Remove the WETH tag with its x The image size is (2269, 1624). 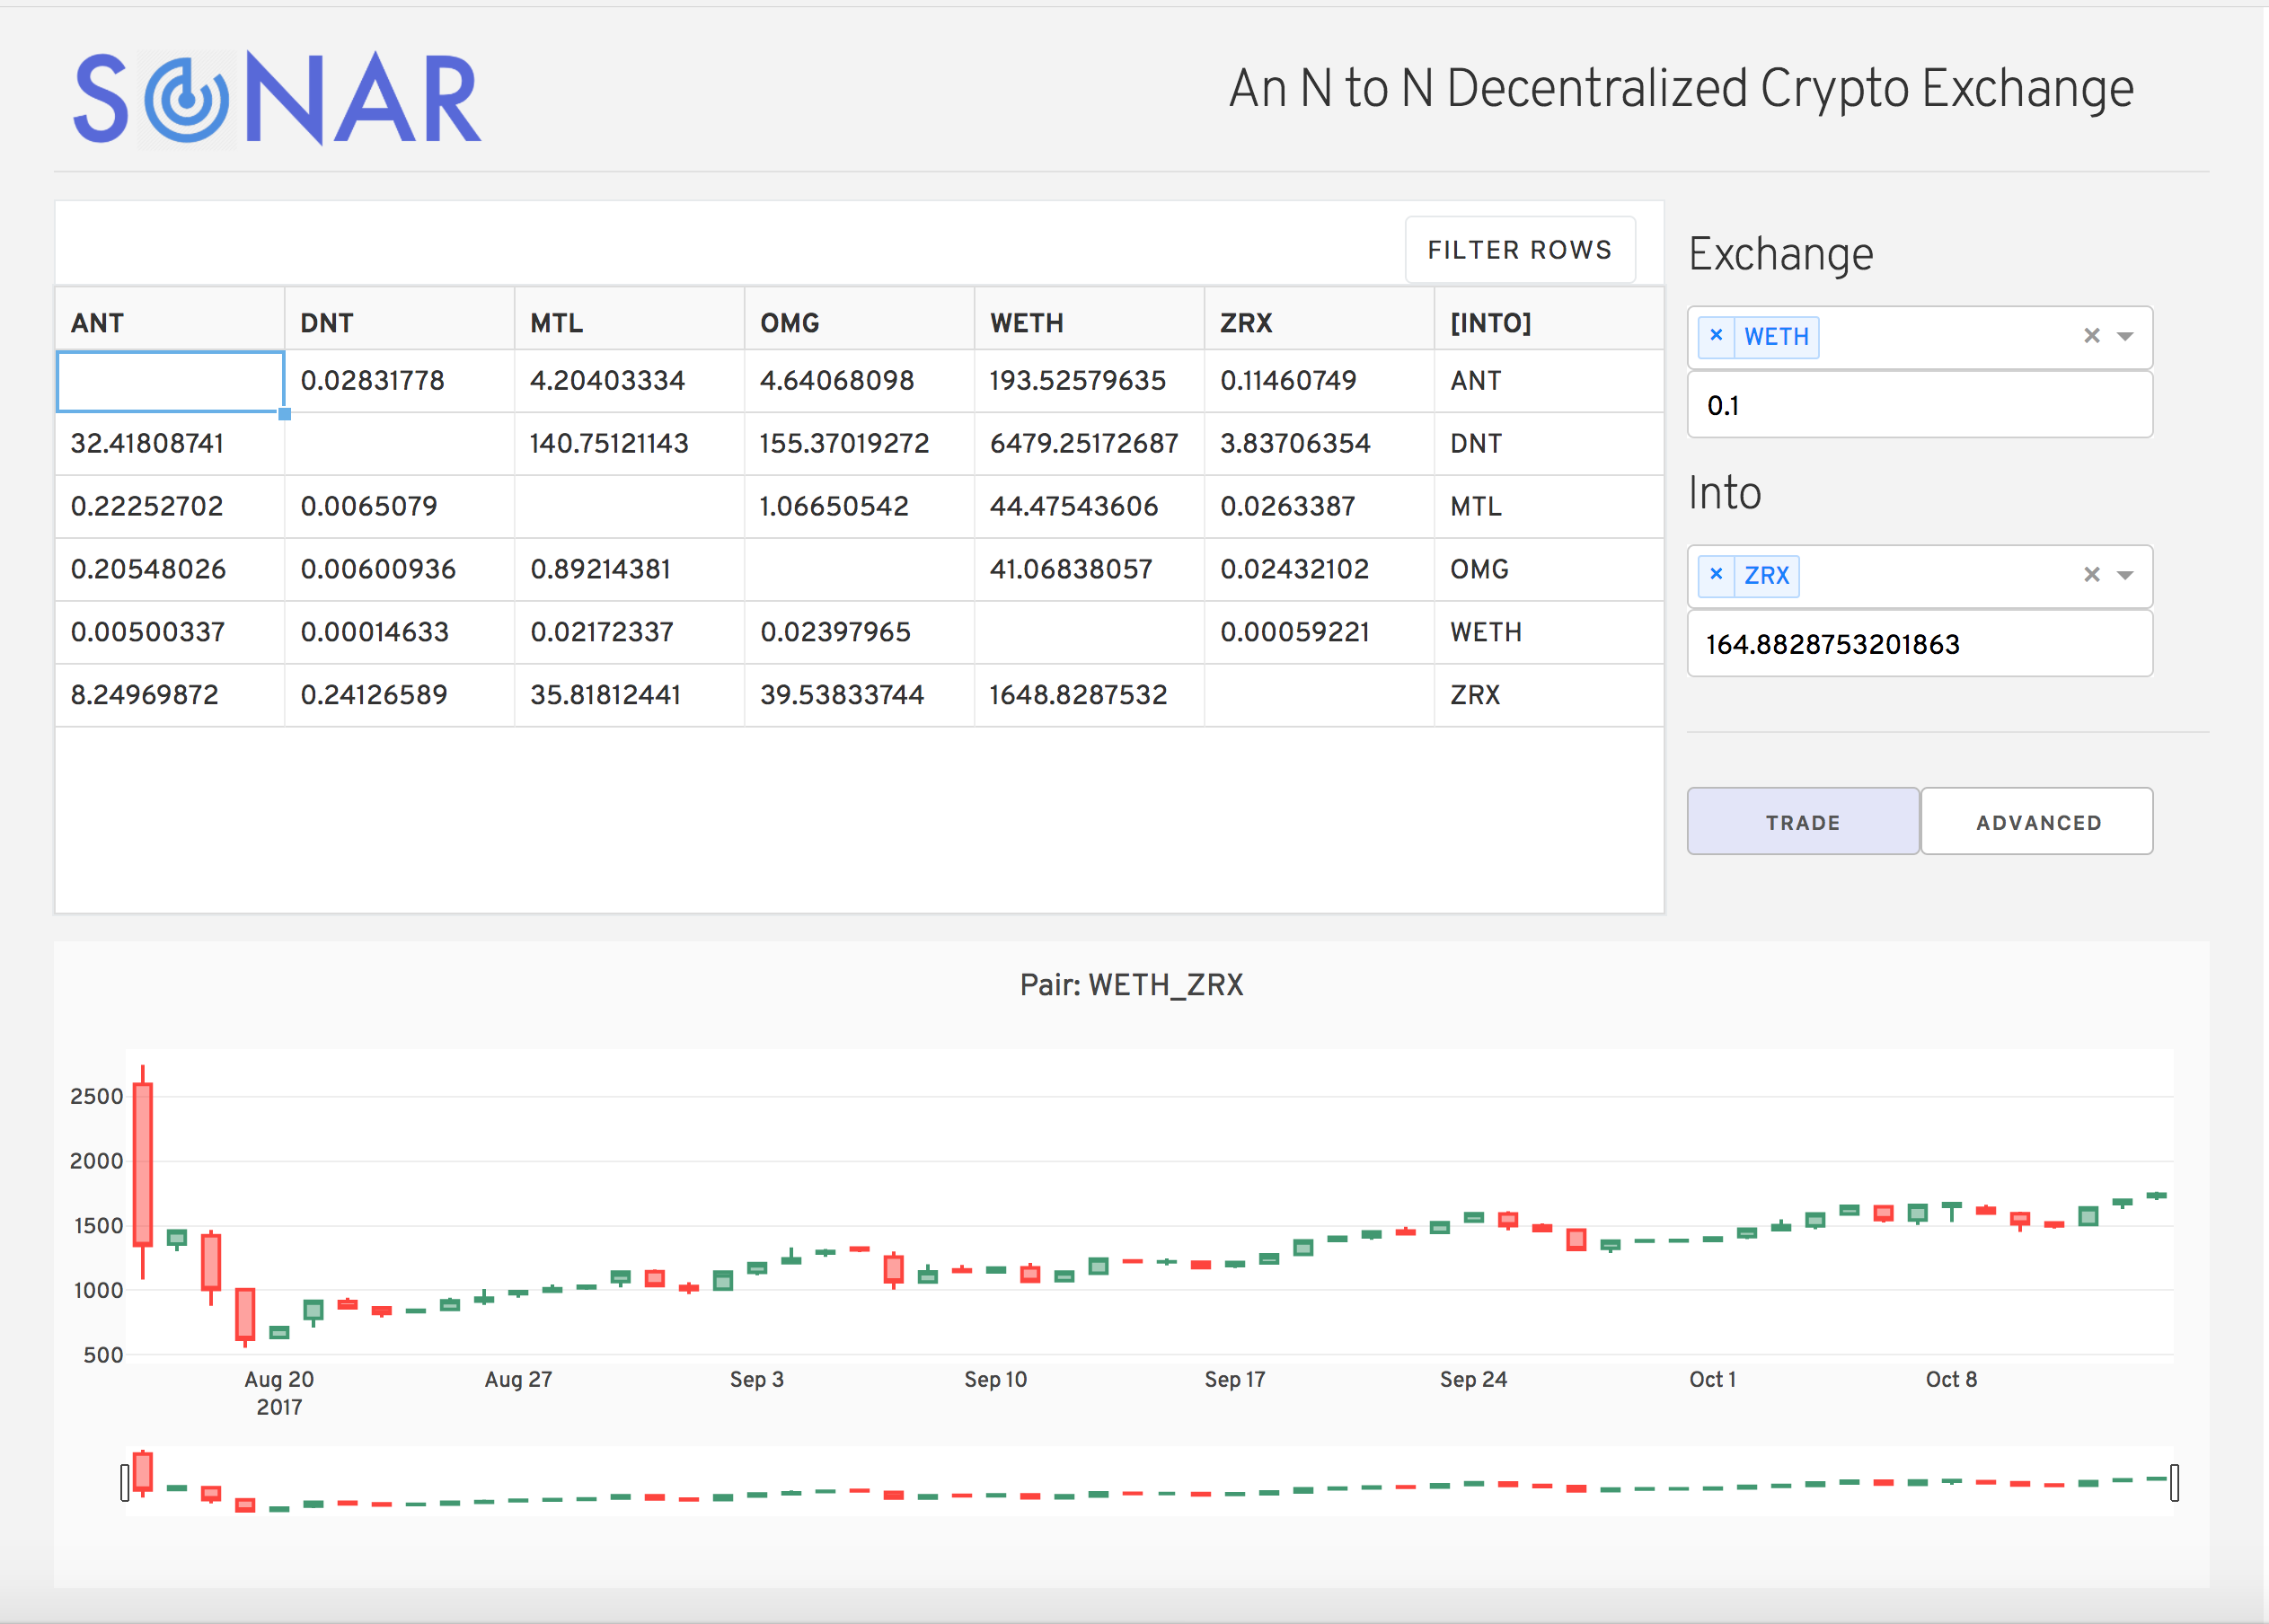[x=1716, y=336]
